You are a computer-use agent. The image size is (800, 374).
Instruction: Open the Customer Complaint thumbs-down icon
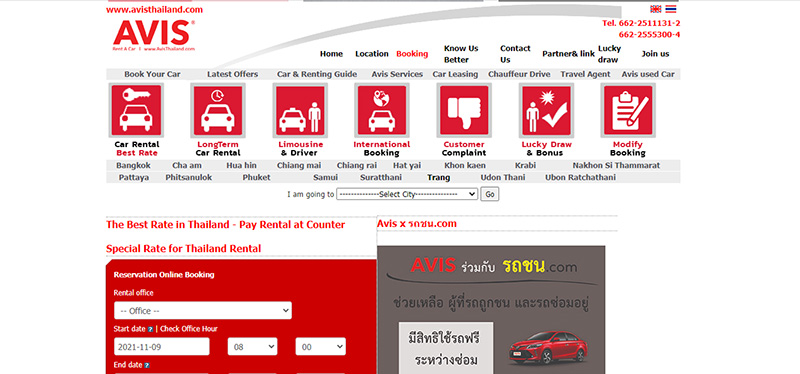point(464,110)
